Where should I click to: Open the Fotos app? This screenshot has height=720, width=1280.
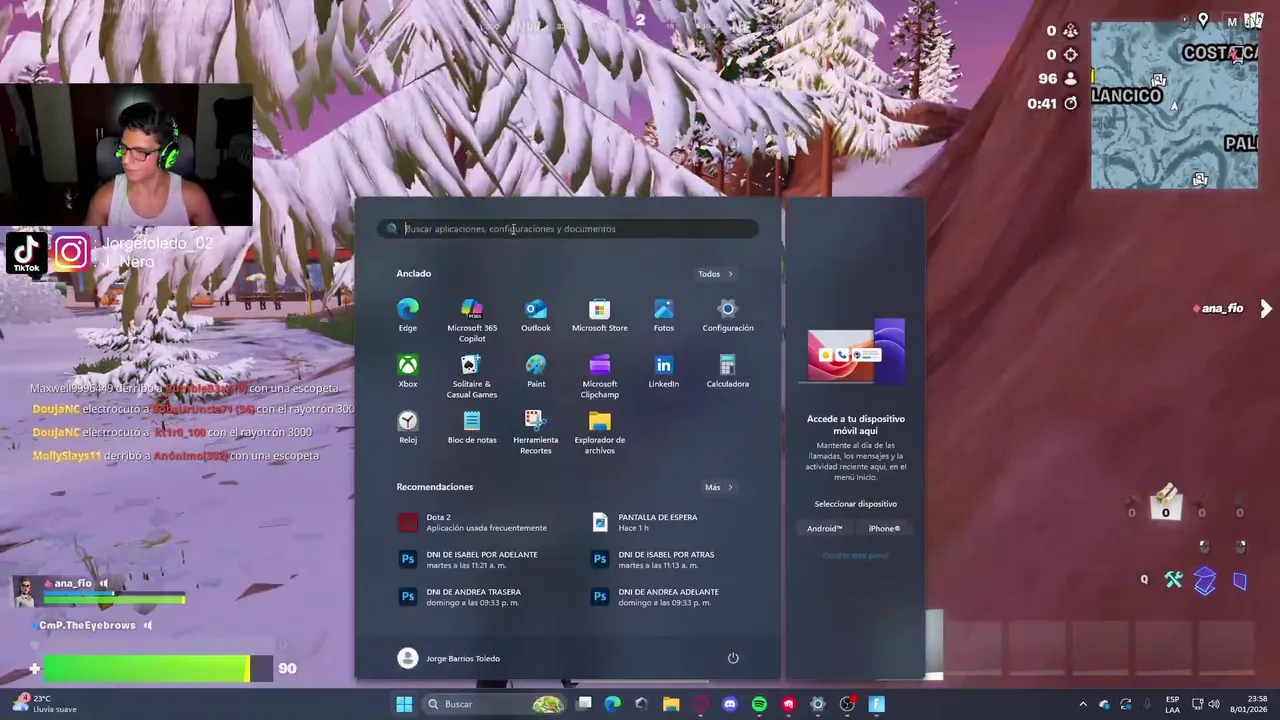[x=664, y=316]
